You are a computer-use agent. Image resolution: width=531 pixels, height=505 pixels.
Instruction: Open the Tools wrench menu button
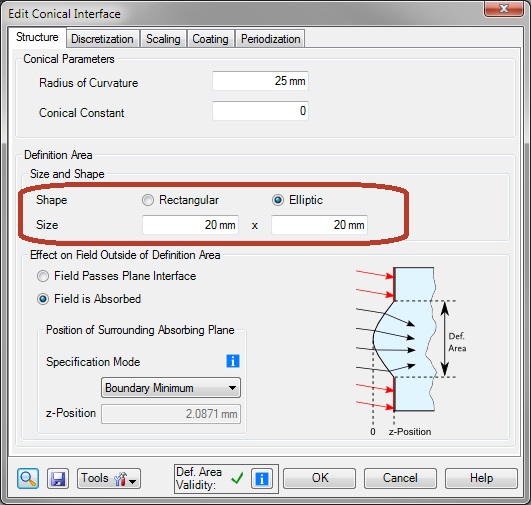(109, 478)
